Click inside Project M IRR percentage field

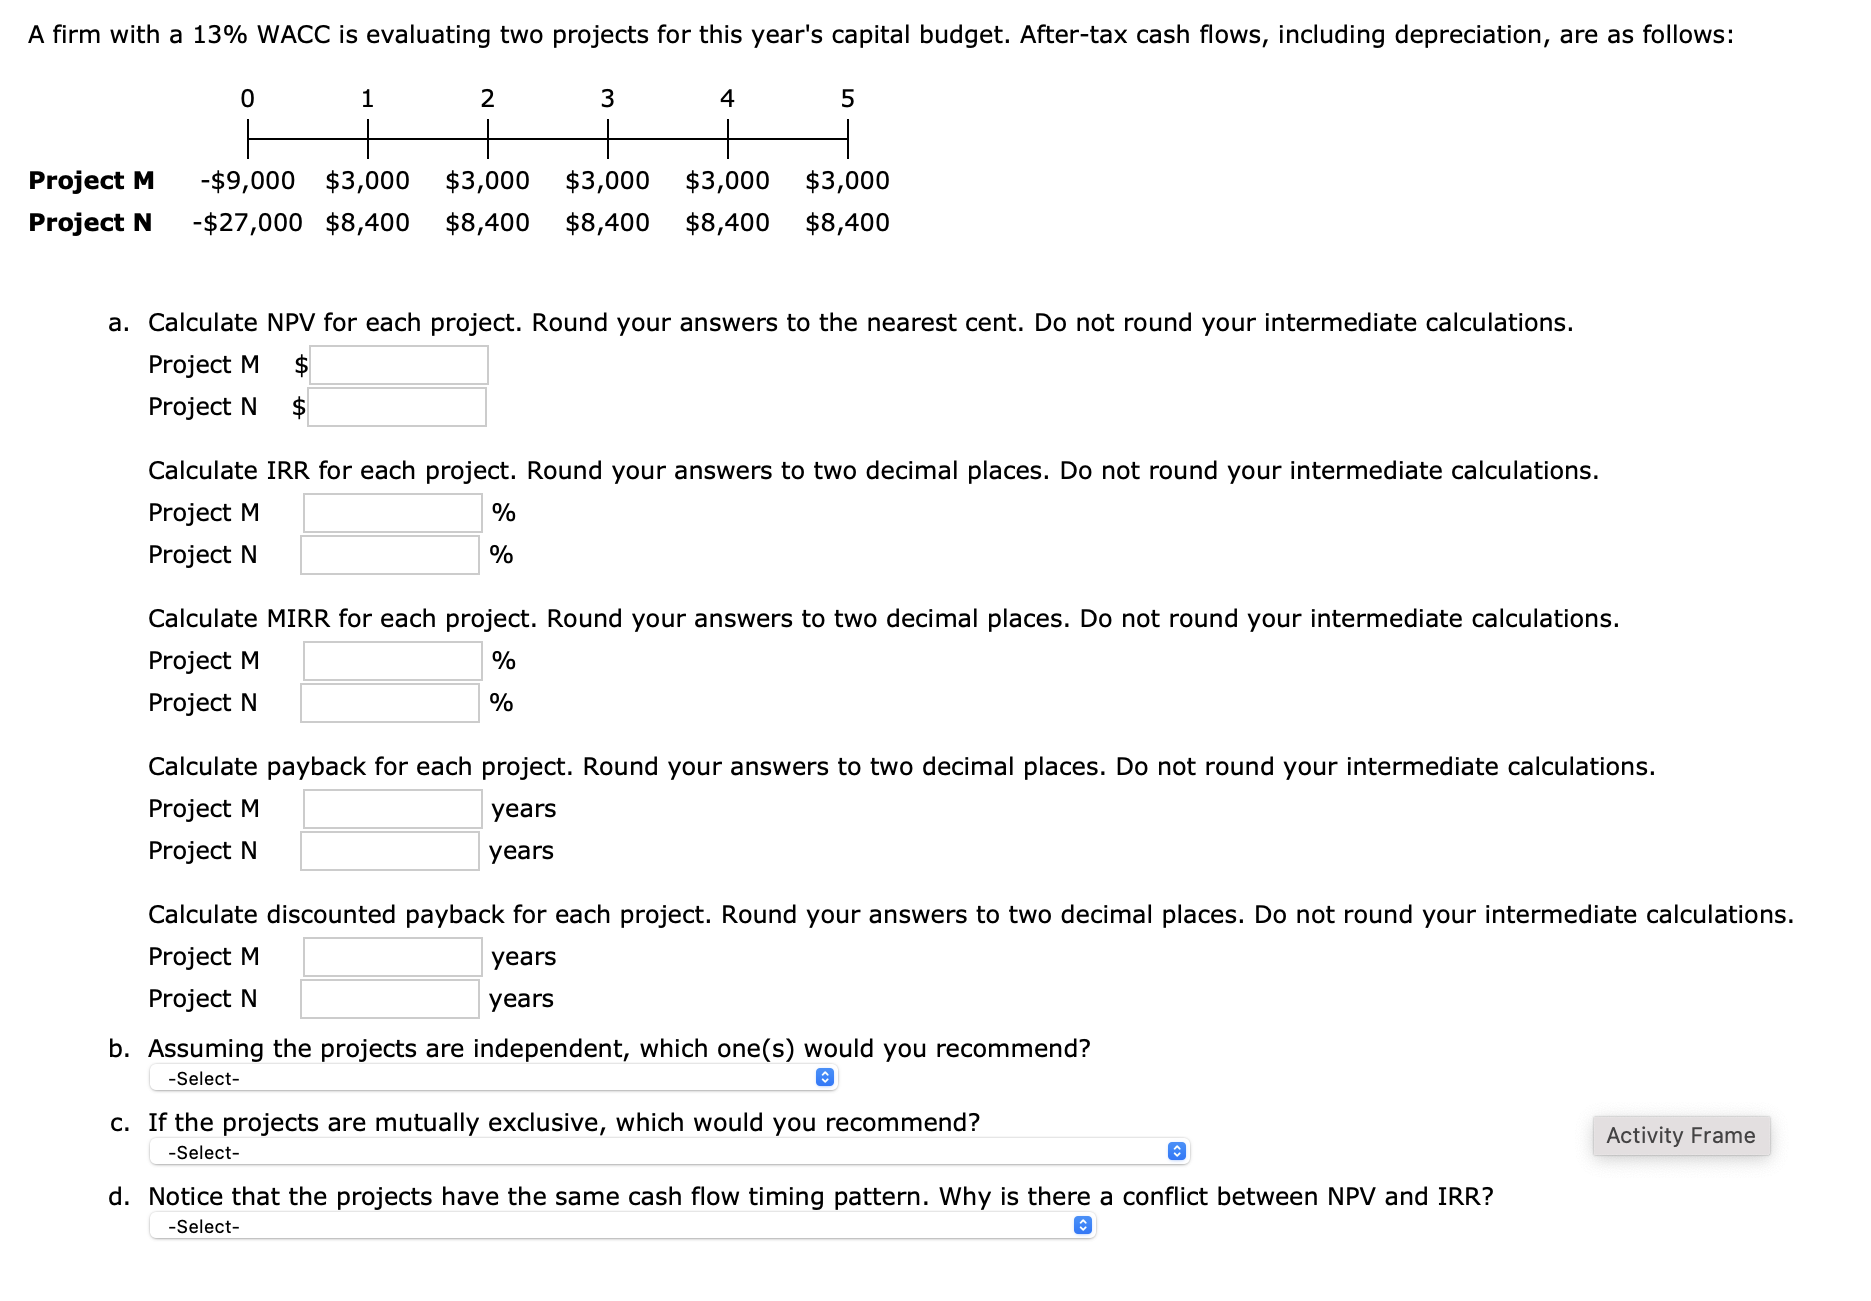(x=389, y=513)
